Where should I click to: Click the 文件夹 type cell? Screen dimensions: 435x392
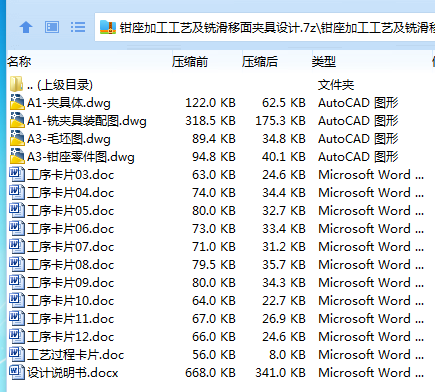pos(336,85)
